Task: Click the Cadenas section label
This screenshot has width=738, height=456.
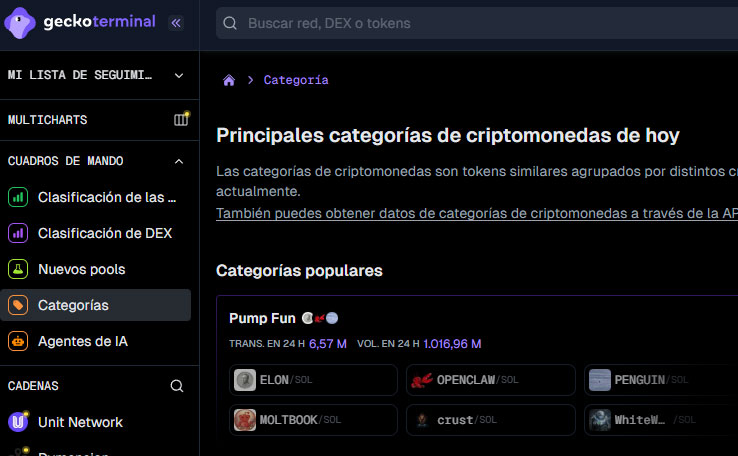Action: click(33, 386)
